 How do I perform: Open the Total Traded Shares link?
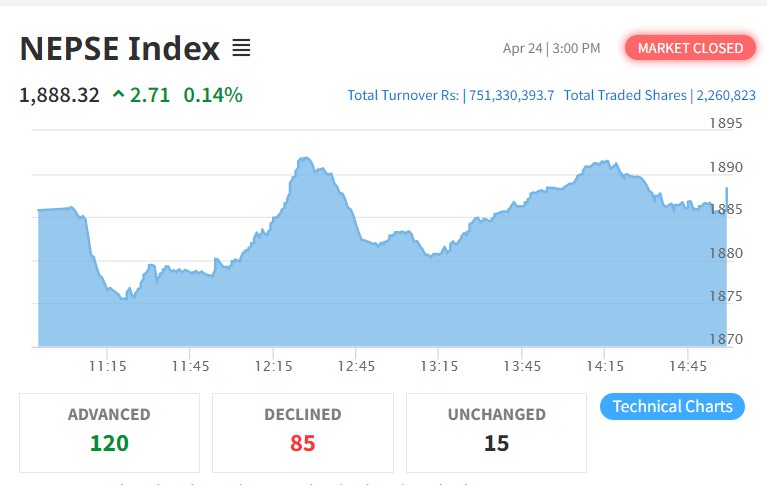pos(659,95)
